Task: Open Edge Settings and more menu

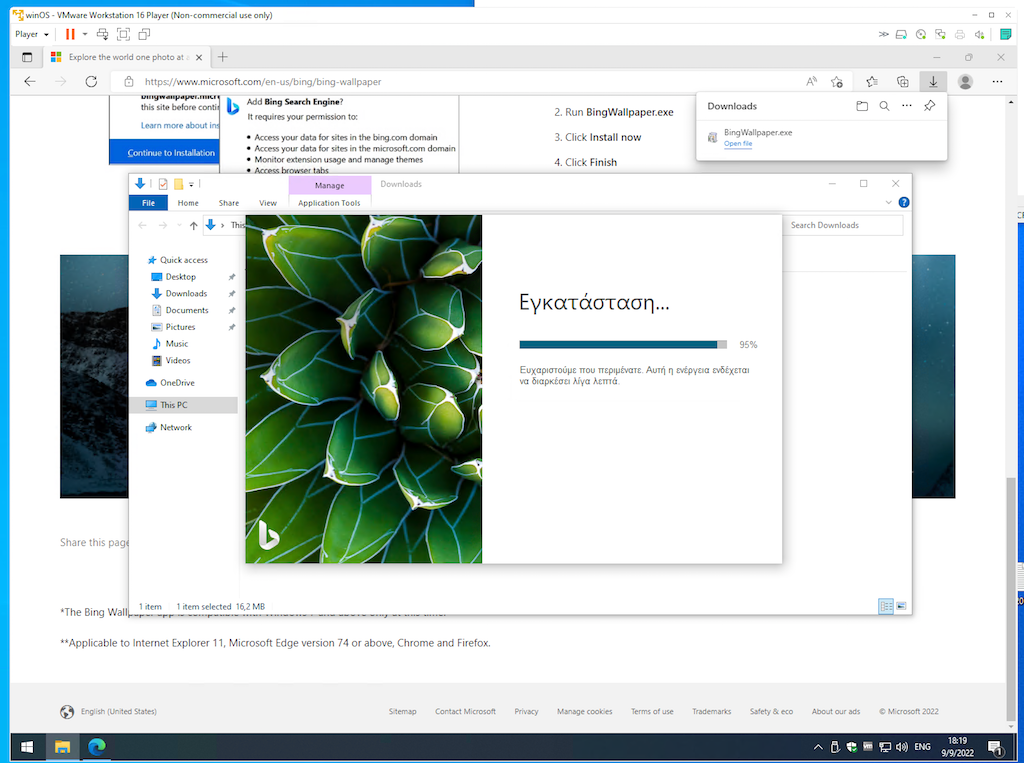Action: coord(997,82)
